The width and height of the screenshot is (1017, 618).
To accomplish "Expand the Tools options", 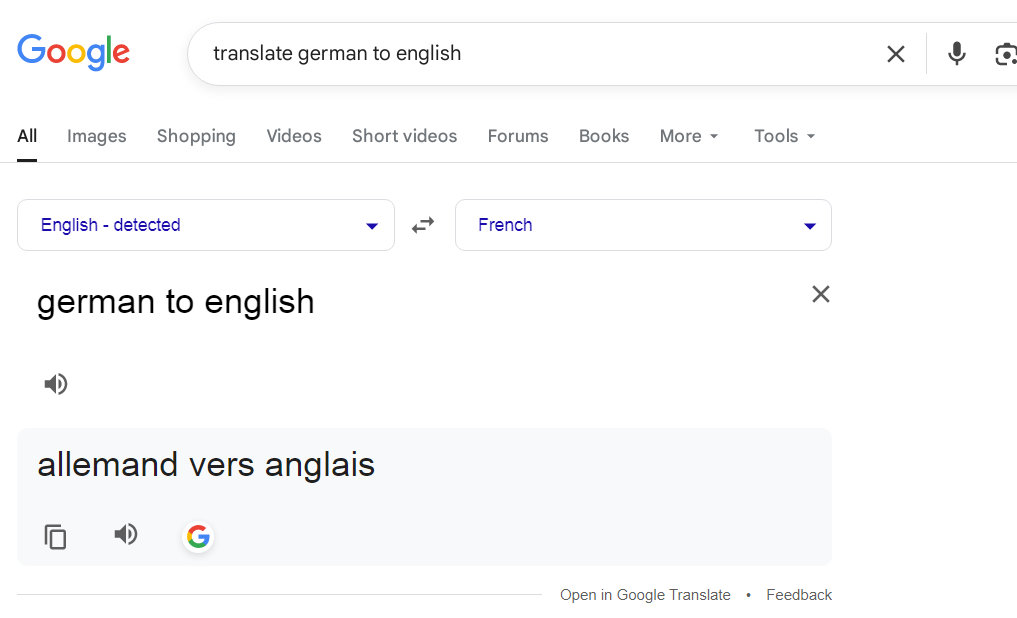I will coord(785,136).
